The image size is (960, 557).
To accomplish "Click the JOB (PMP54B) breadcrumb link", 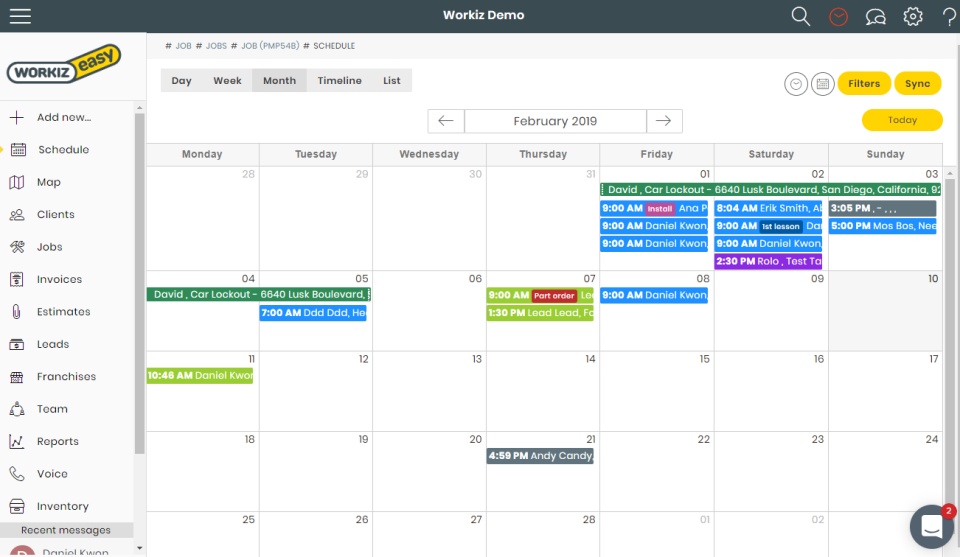I will tap(269, 46).
